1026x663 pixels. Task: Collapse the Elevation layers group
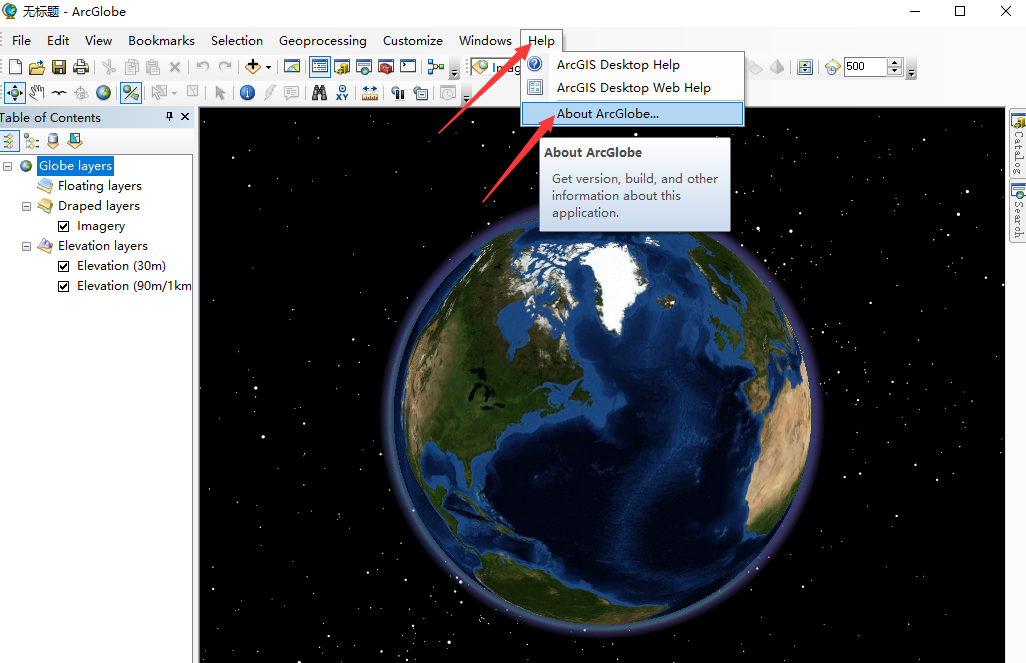coord(26,247)
